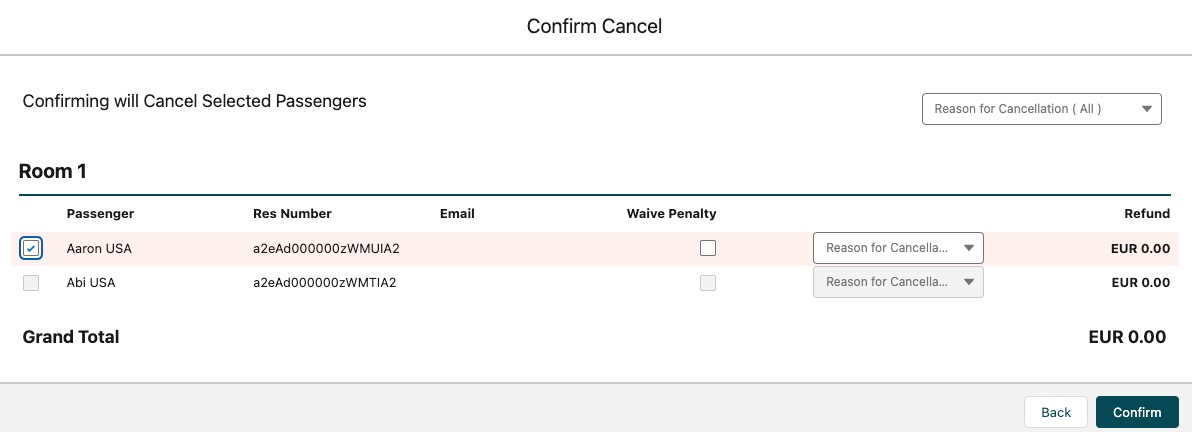Screen dimensions: 1192x432
Task: Open the Reason for Cancellation ( All ) dropdown
Action: coord(1041,109)
